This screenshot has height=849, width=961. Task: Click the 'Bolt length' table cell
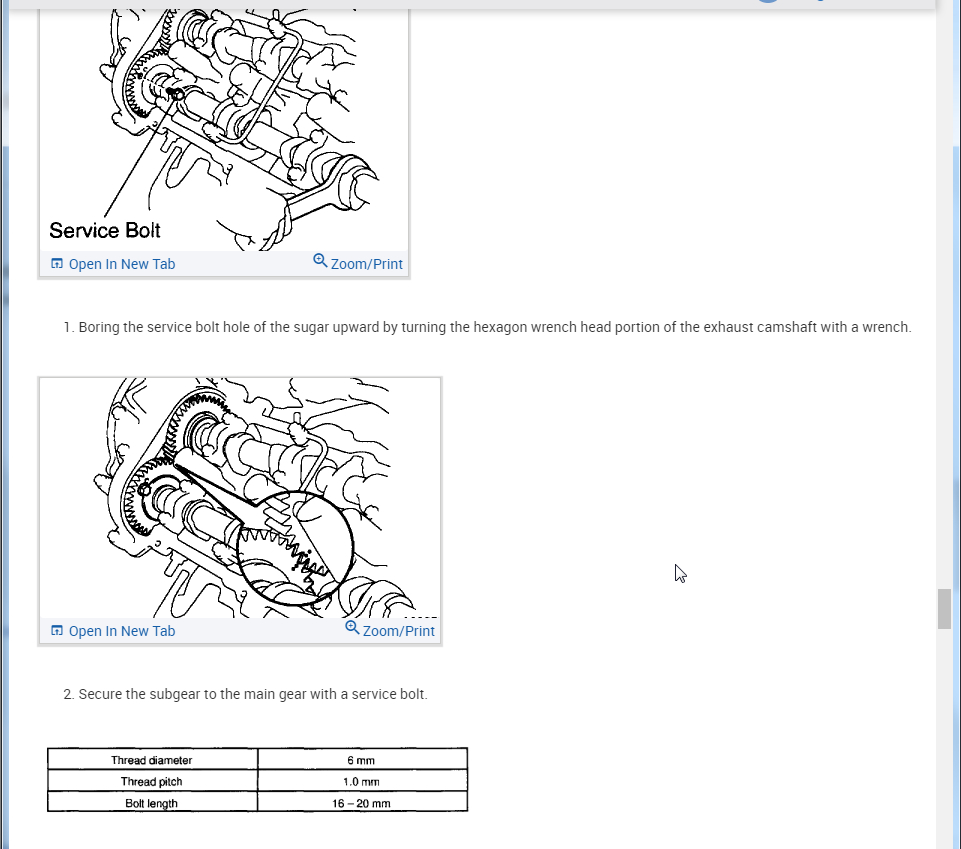pos(152,802)
